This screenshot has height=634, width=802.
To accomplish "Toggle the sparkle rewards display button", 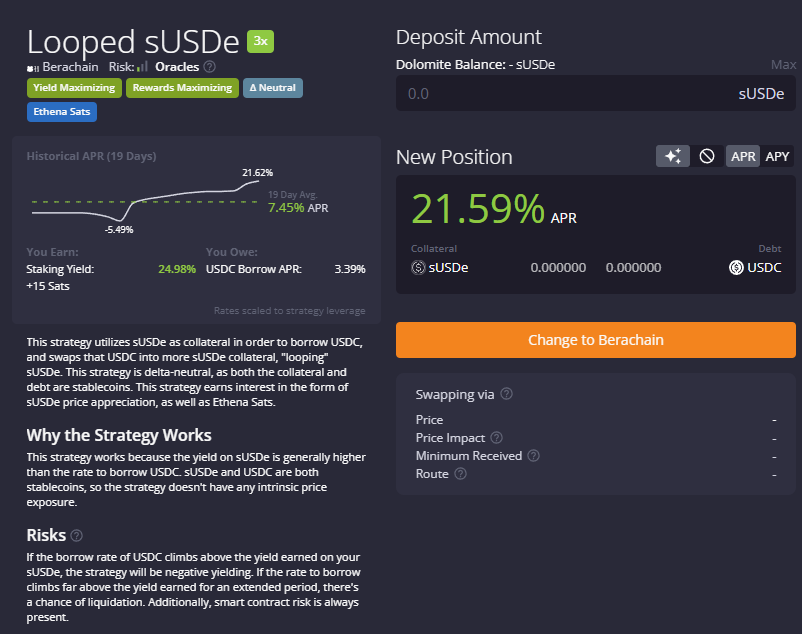I will click(x=673, y=156).
